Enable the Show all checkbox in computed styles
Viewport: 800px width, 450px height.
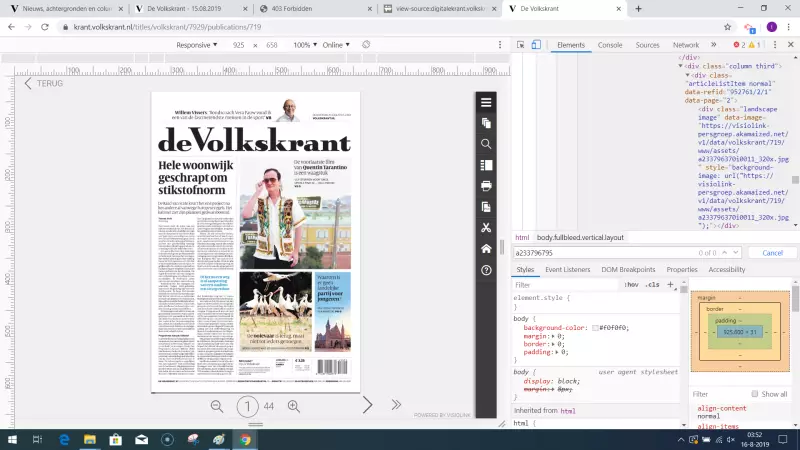(x=755, y=394)
